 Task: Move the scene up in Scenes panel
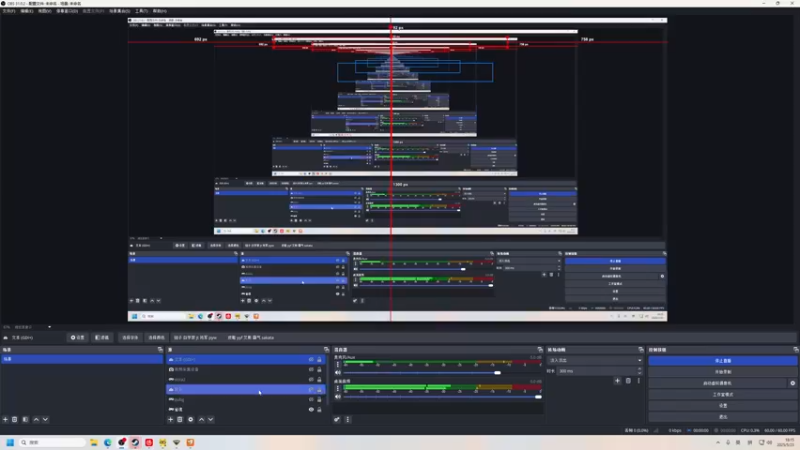tap(36, 419)
